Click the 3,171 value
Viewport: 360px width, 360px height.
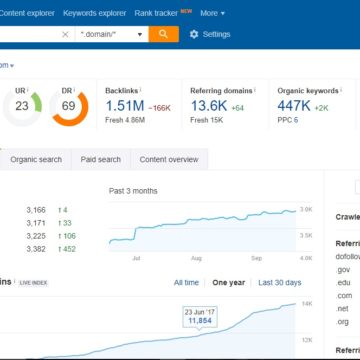pyautogui.click(x=36, y=223)
